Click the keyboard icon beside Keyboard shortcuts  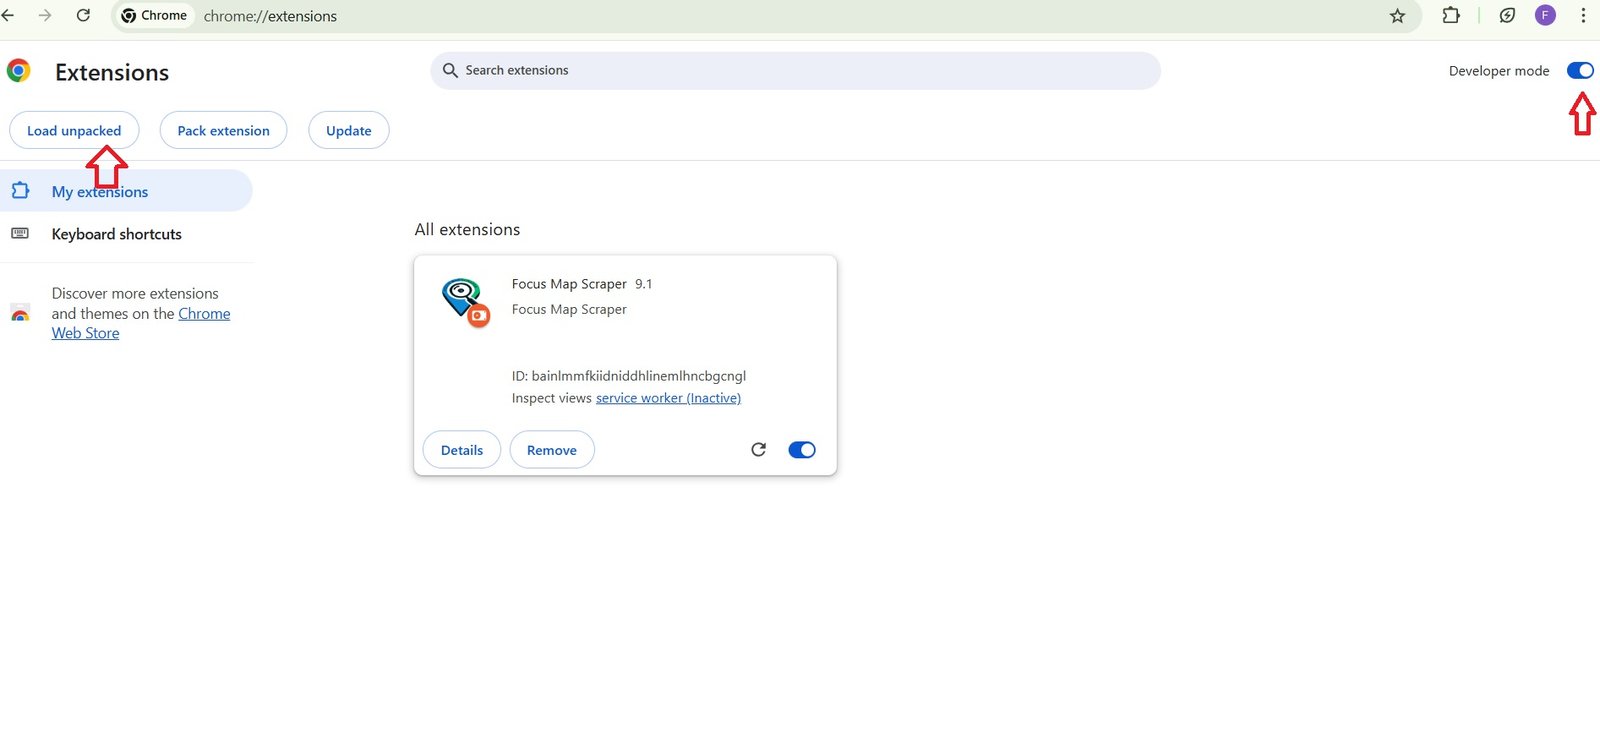click(x=20, y=233)
